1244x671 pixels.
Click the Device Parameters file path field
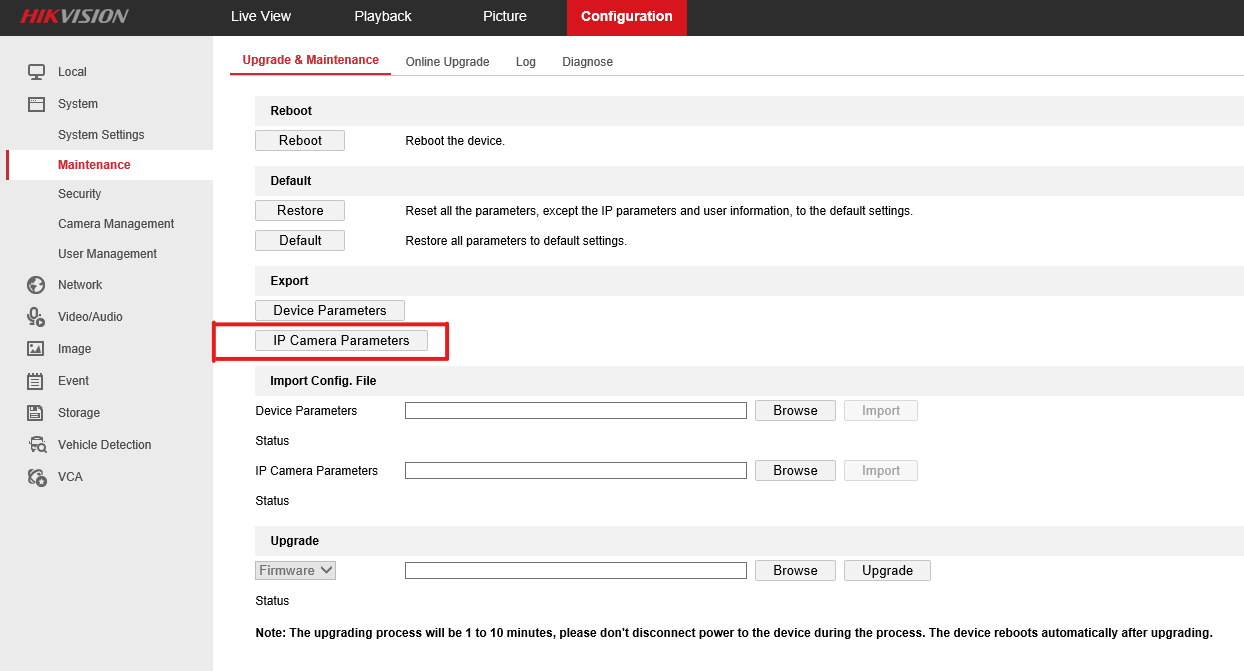(x=575, y=411)
